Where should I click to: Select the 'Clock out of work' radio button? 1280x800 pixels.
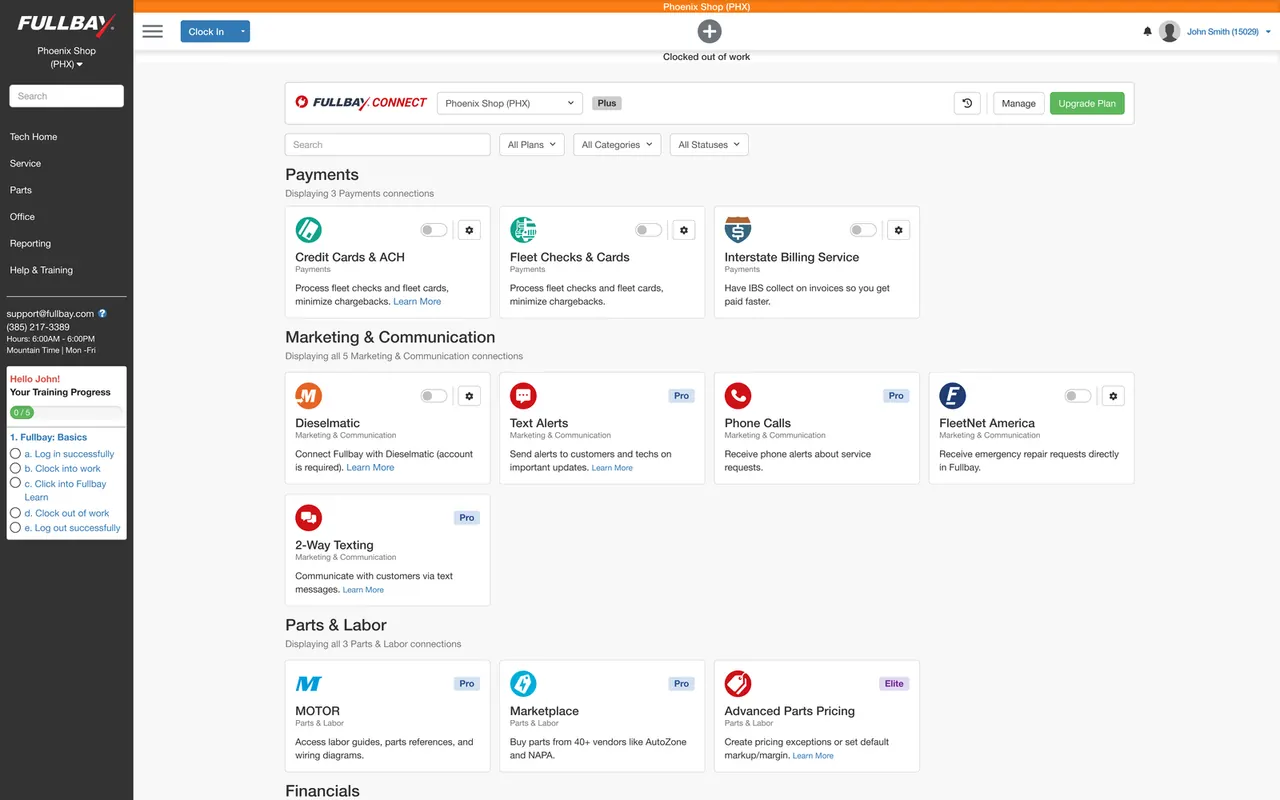click(x=15, y=513)
